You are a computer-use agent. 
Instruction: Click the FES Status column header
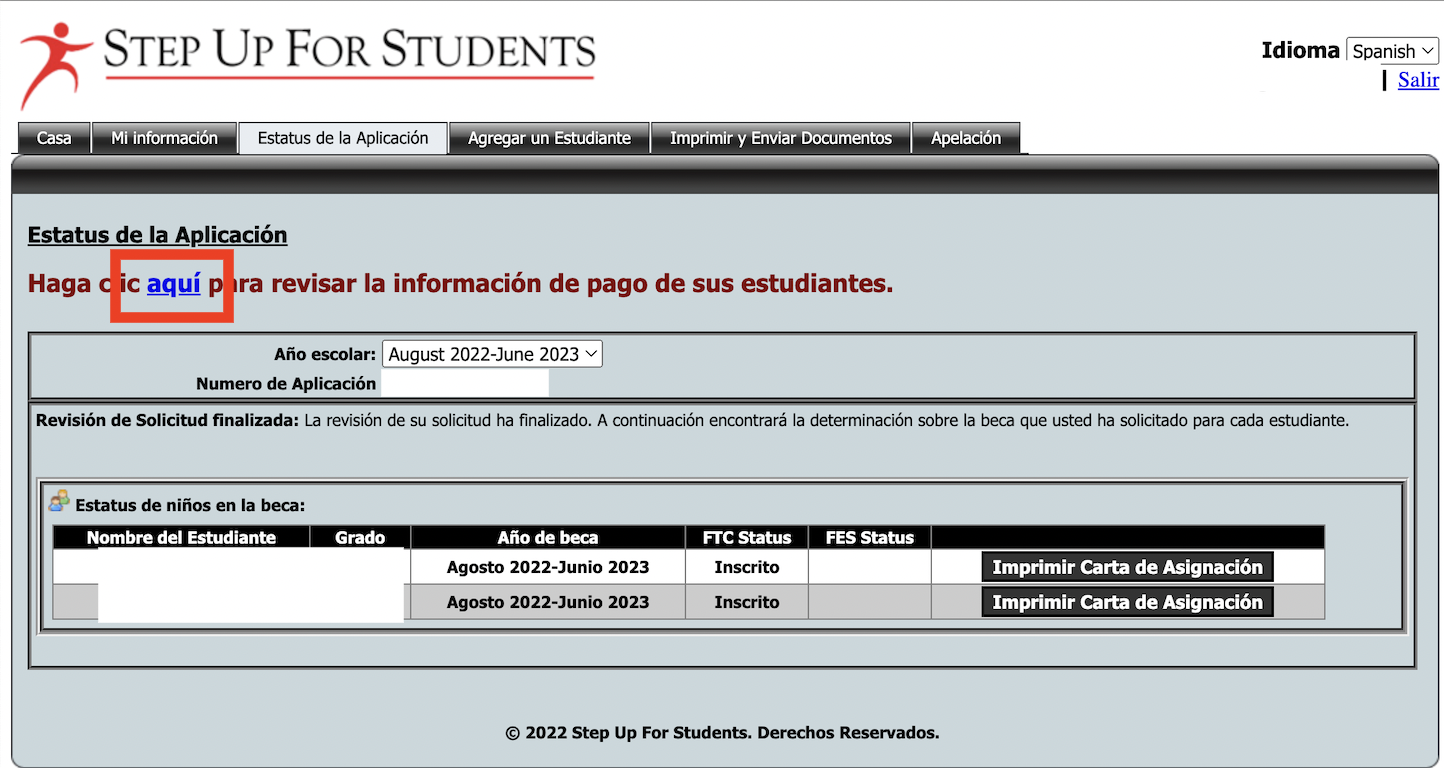coord(870,537)
